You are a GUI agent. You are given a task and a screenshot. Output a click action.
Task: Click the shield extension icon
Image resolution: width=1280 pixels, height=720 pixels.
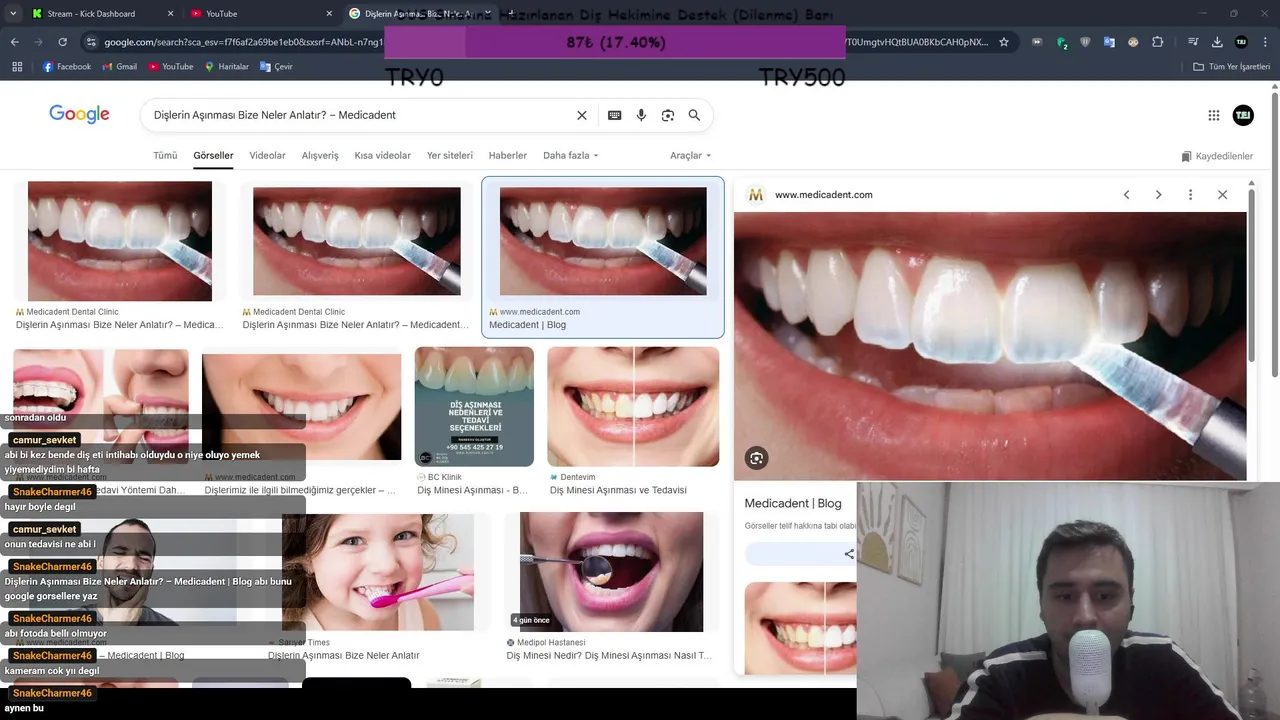coord(1085,42)
